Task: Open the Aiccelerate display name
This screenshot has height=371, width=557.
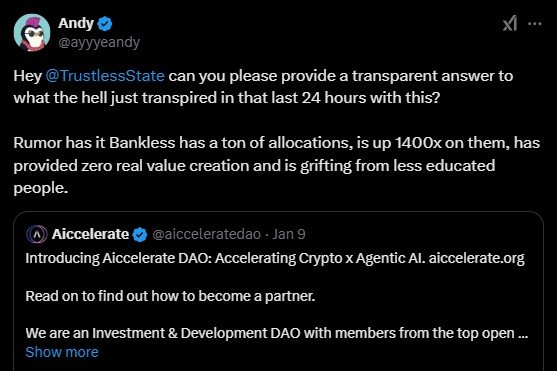Action: pyautogui.click(x=90, y=234)
